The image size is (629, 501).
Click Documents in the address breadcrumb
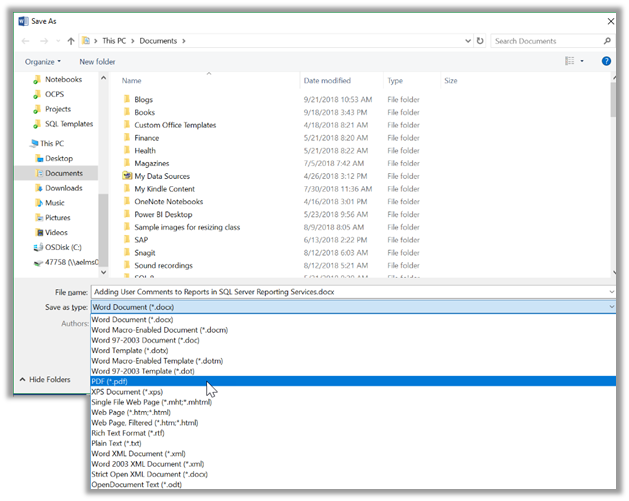tap(157, 41)
